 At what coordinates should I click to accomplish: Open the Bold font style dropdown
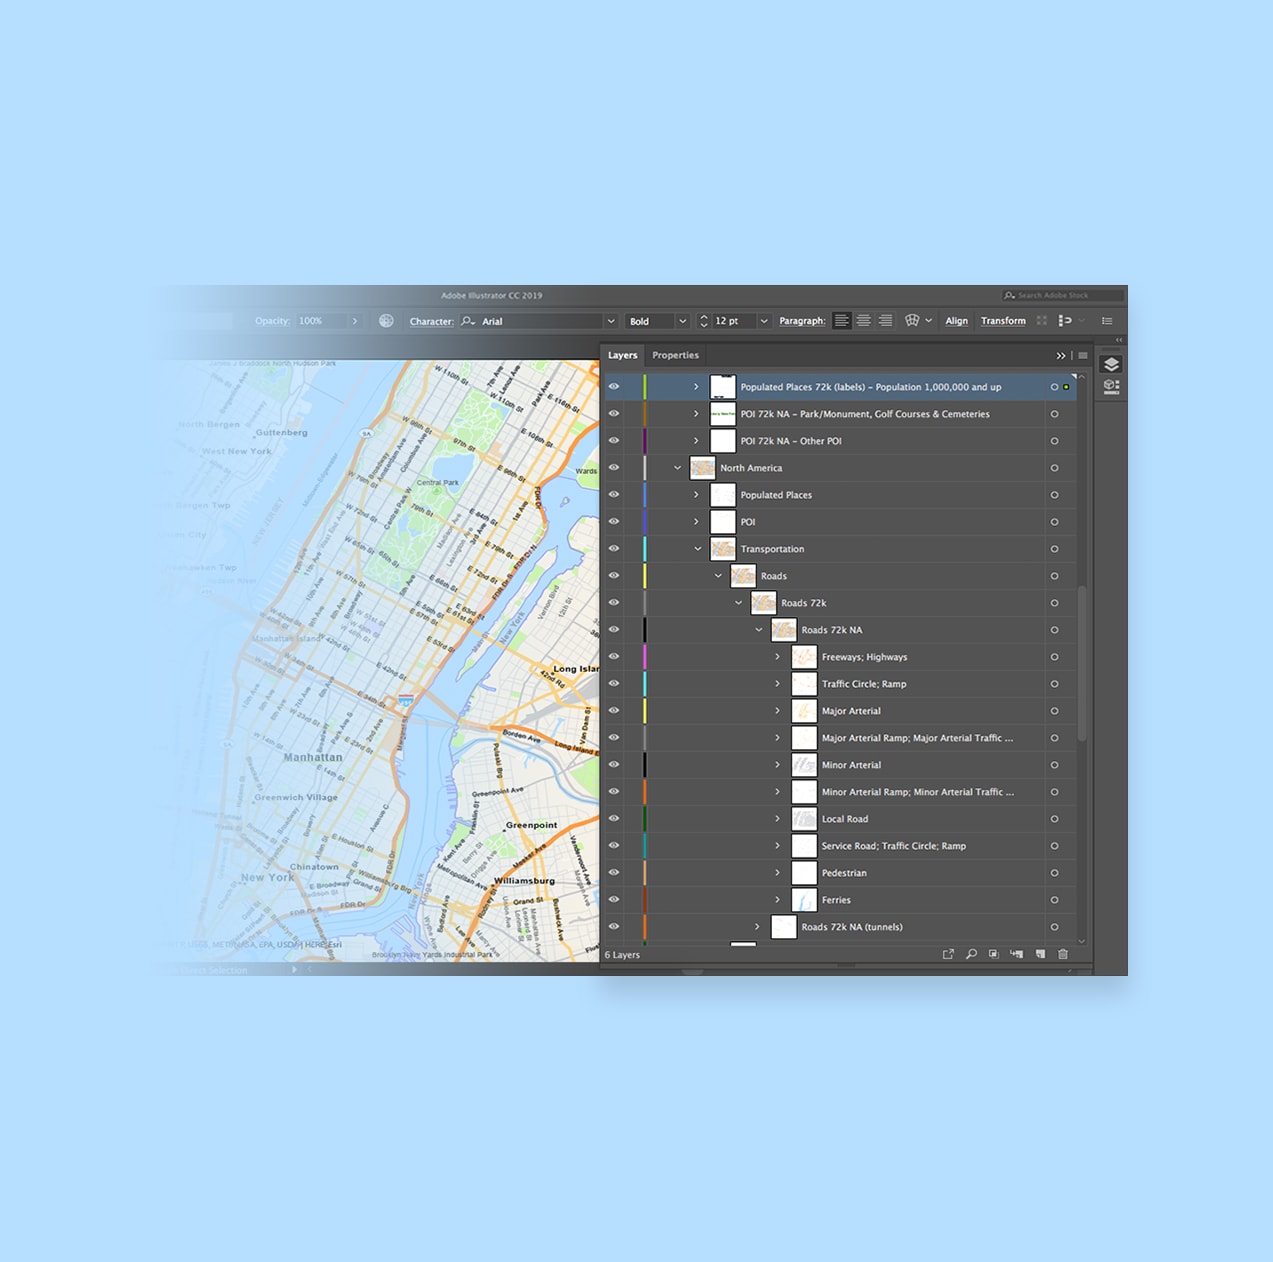click(x=682, y=321)
